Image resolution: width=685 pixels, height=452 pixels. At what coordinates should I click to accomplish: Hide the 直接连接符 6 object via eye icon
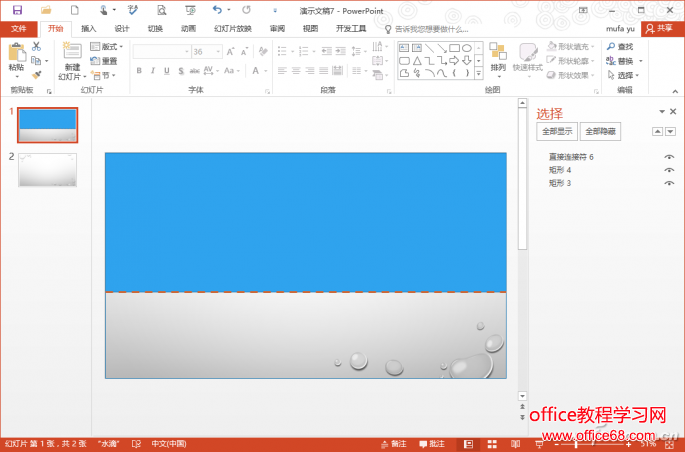[x=669, y=157]
